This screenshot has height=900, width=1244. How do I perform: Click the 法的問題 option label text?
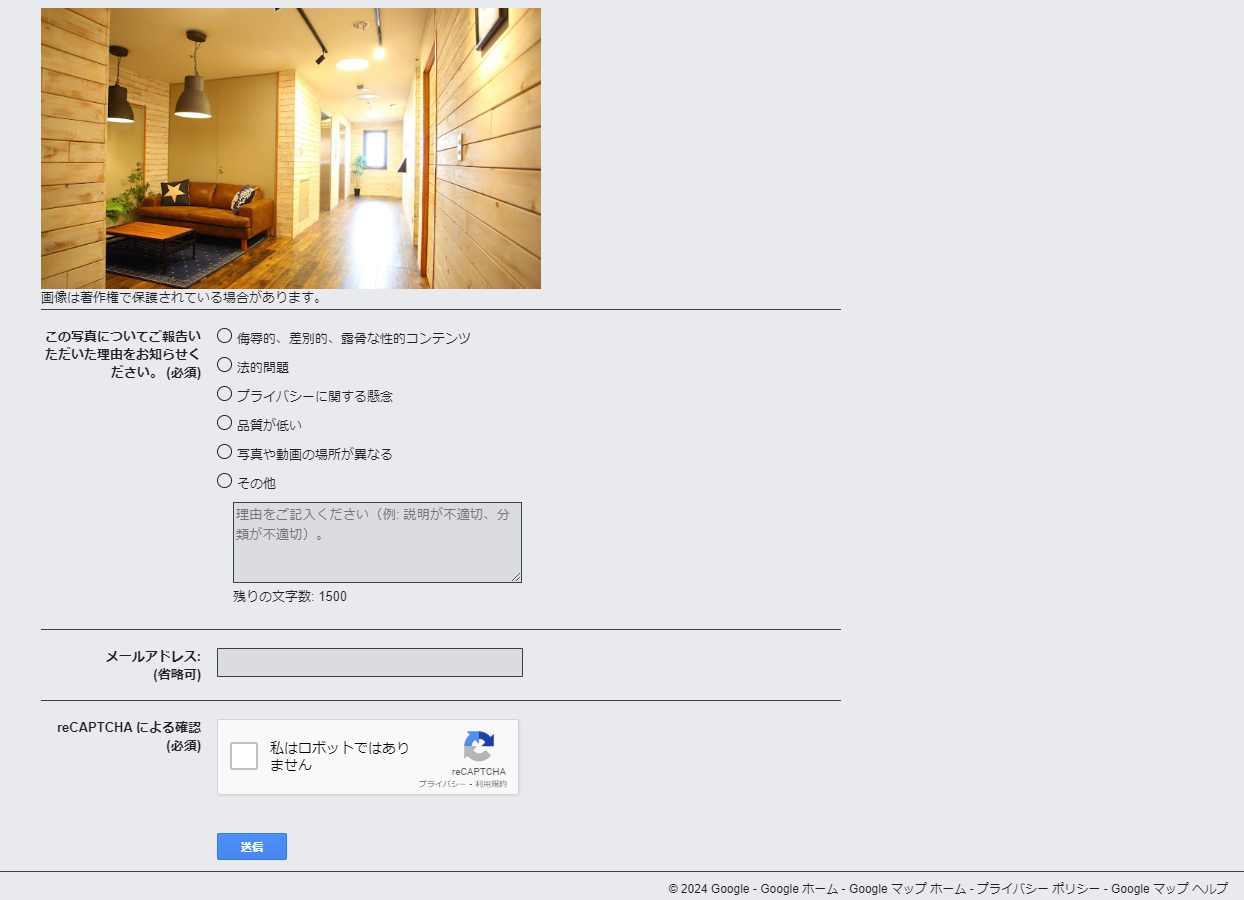[x=263, y=368]
